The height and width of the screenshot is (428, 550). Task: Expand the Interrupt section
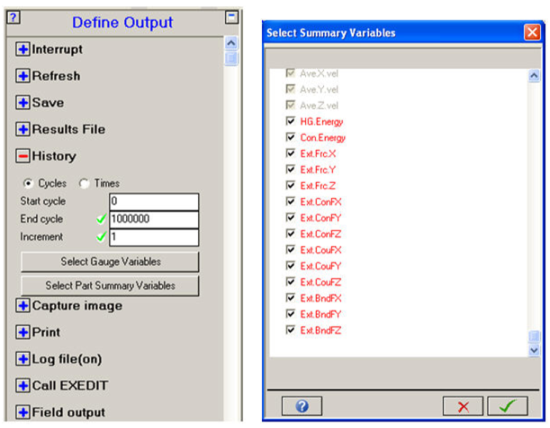click(23, 49)
